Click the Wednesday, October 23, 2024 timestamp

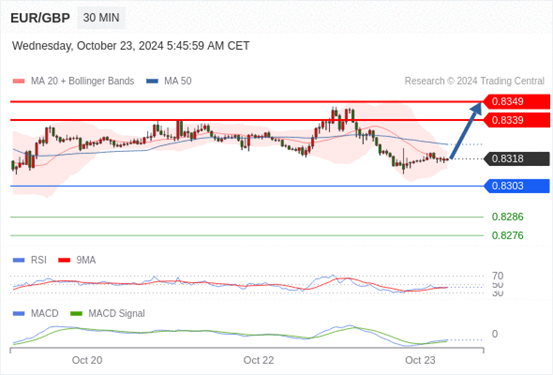(x=131, y=46)
